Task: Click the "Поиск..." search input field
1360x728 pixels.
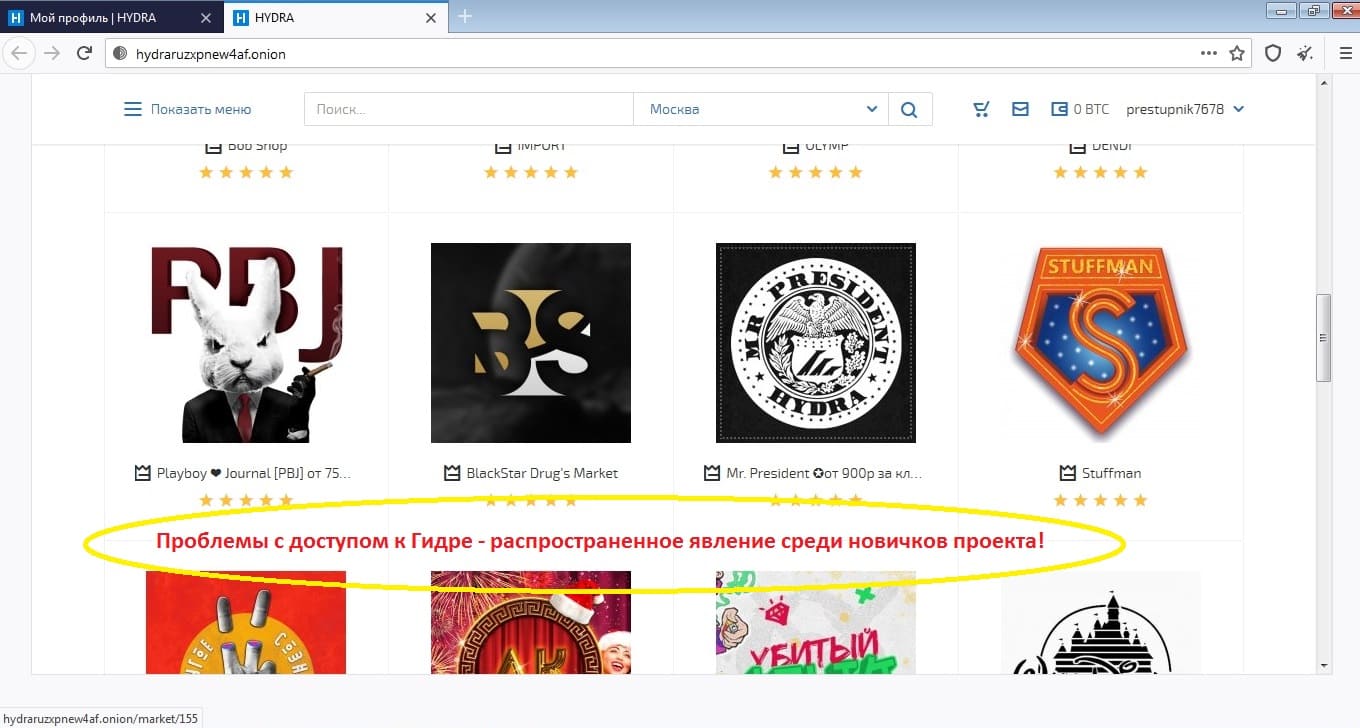Action: (x=468, y=109)
